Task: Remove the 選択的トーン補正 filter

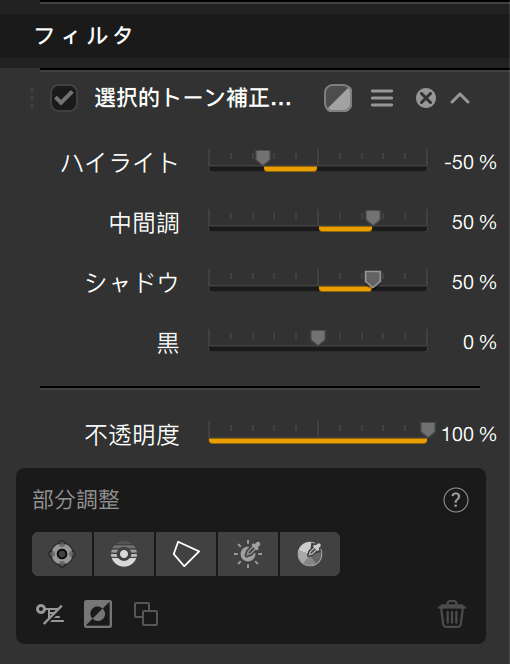Action: click(426, 98)
